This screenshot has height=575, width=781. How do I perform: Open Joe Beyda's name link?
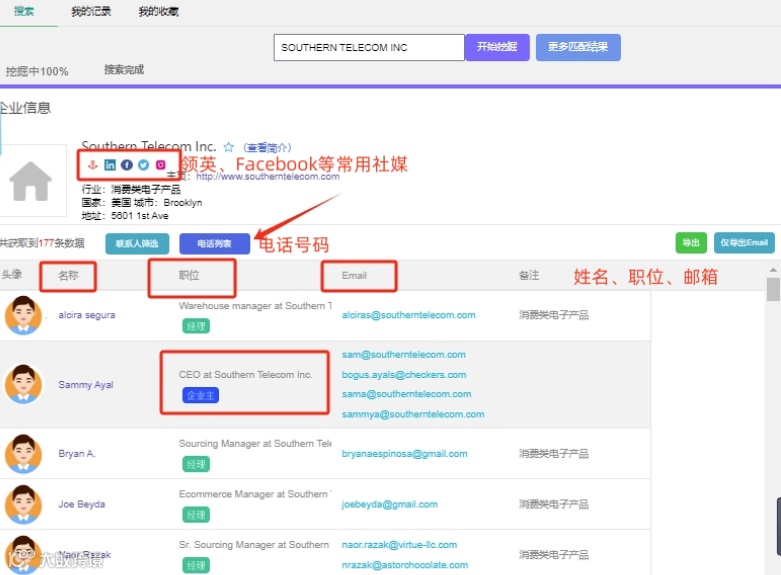[x=82, y=504]
